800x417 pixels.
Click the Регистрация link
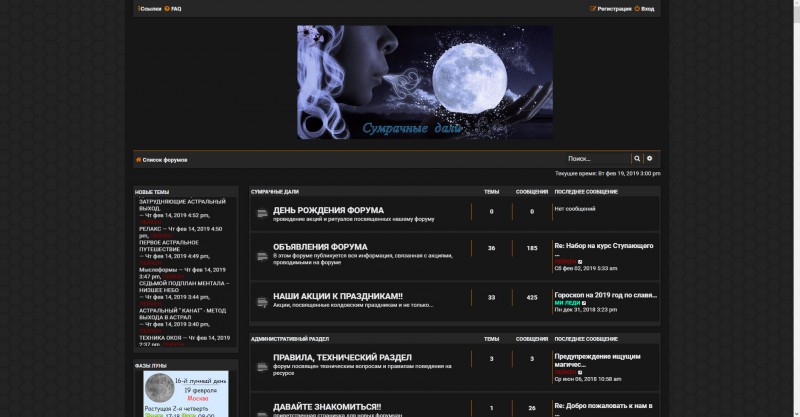click(x=614, y=9)
